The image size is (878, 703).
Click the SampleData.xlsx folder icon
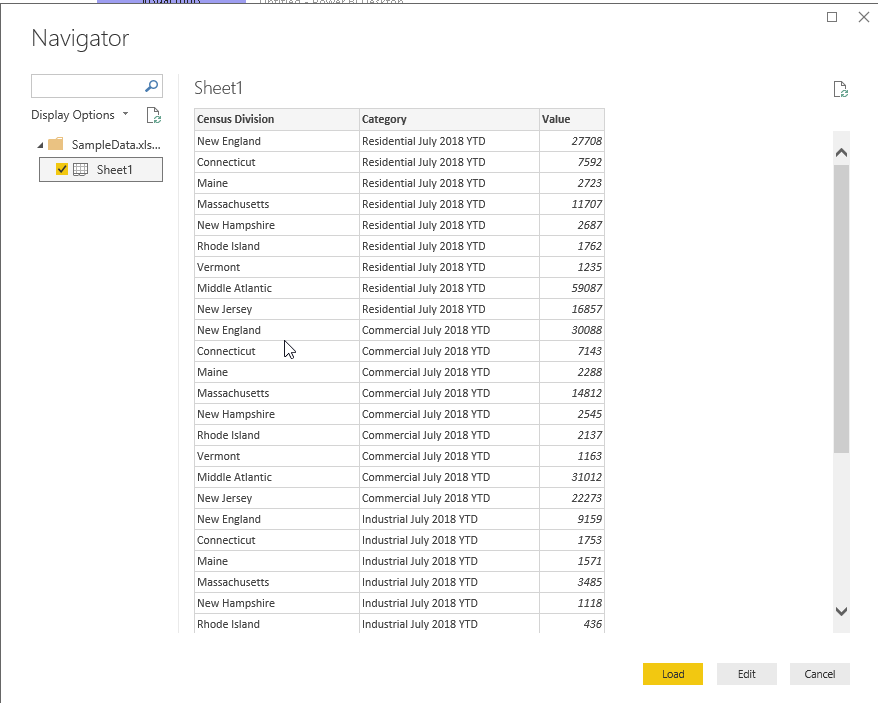(x=56, y=144)
